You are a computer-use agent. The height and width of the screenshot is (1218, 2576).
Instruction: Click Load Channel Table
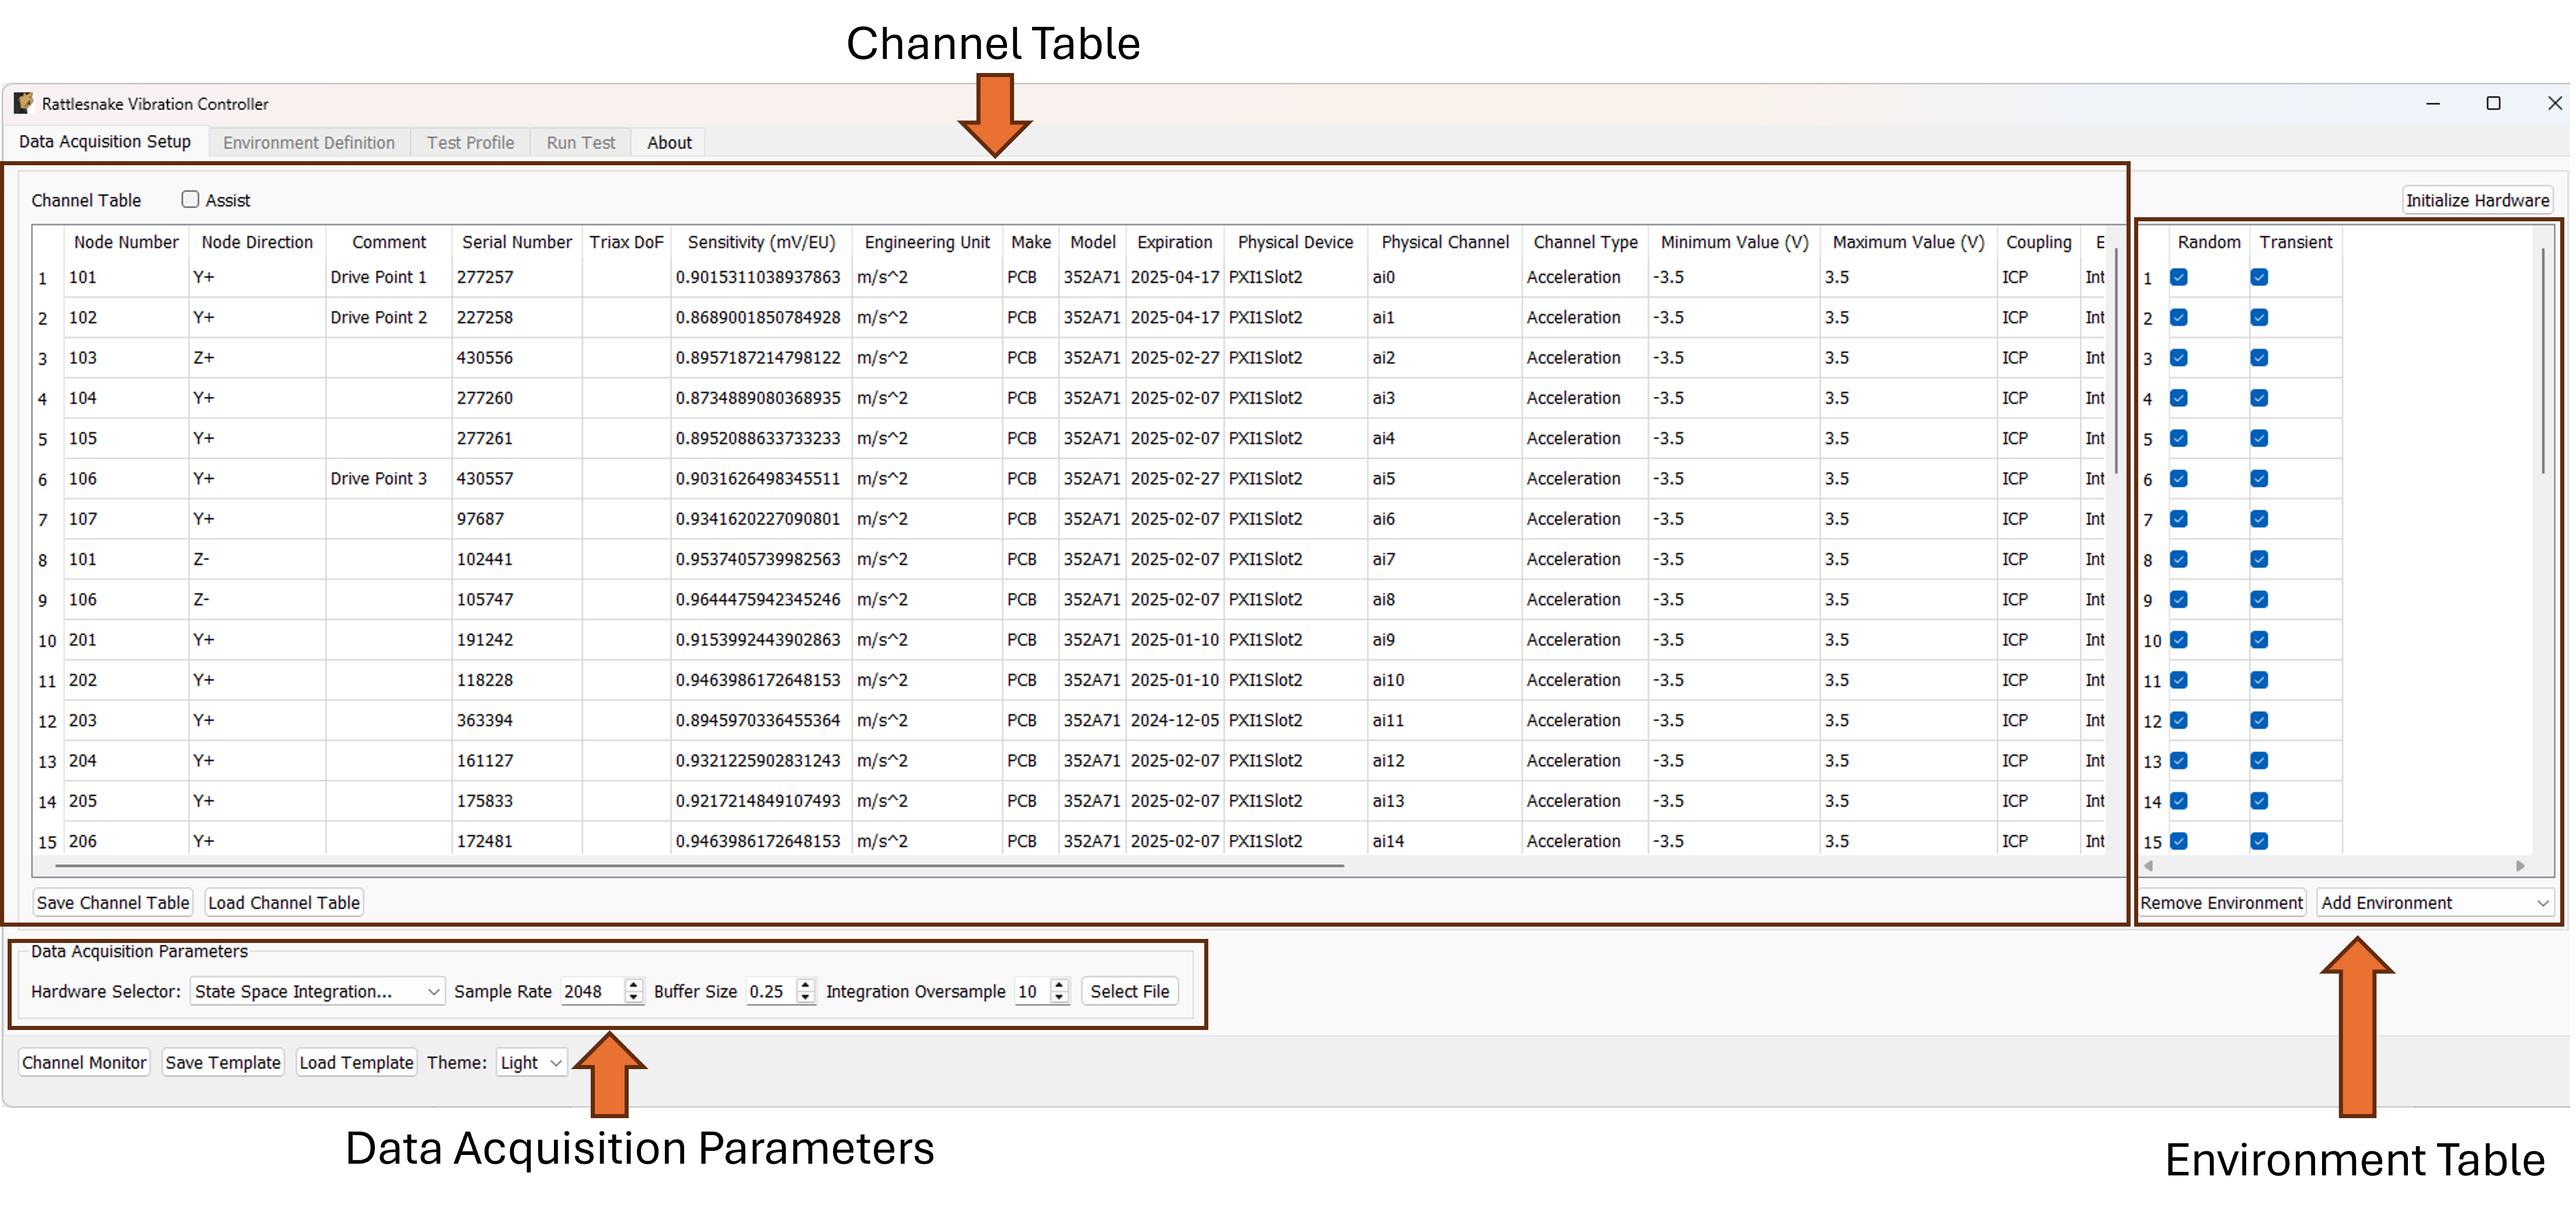(x=284, y=903)
